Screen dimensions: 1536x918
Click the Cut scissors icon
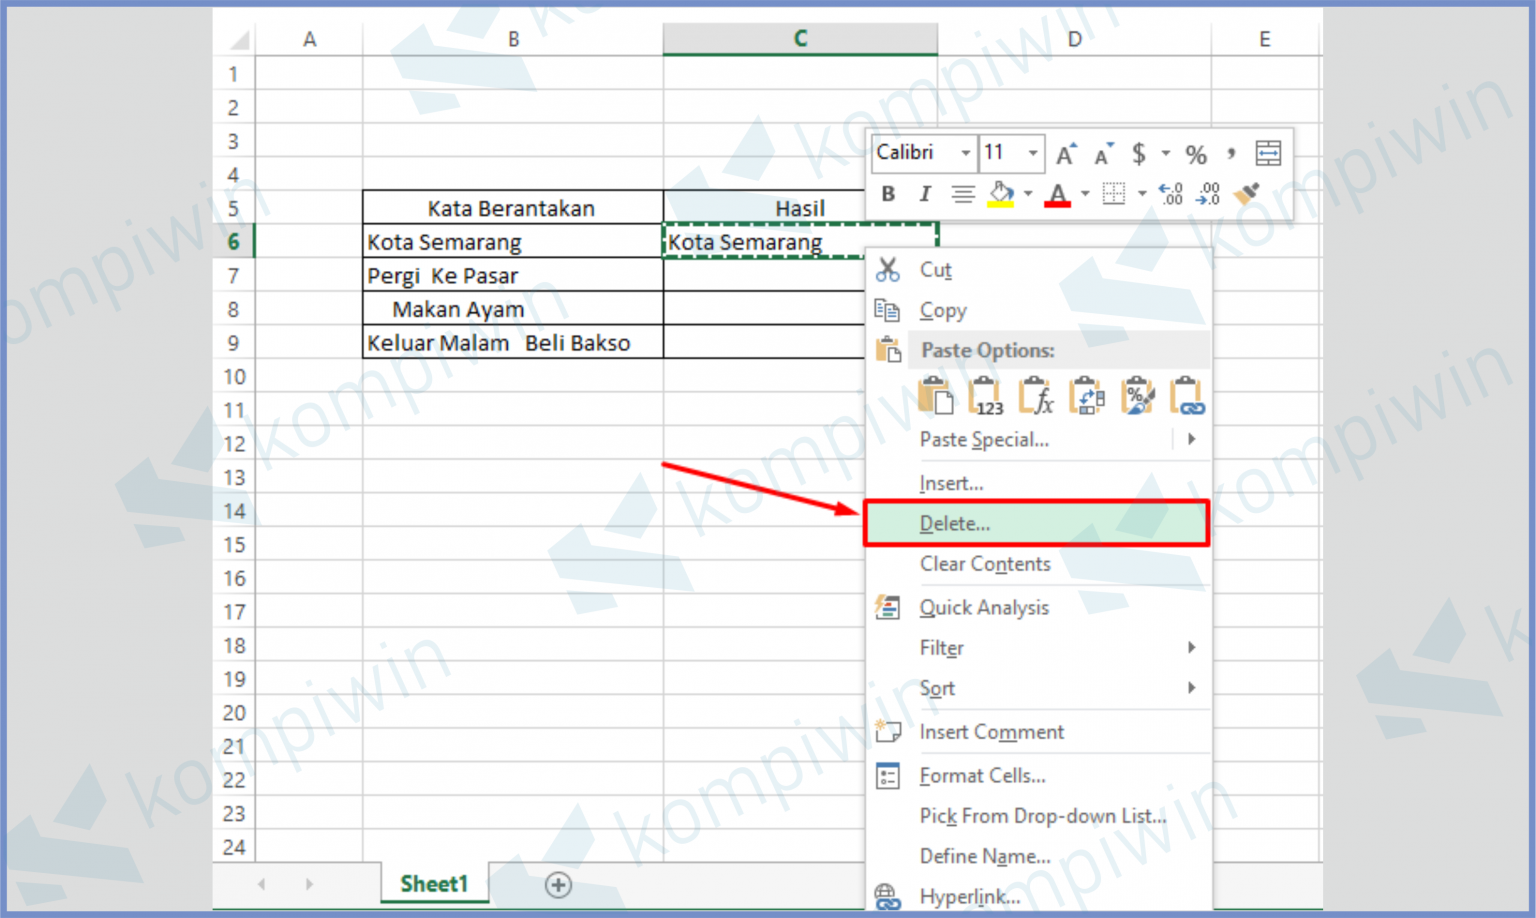(x=888, y=269)
